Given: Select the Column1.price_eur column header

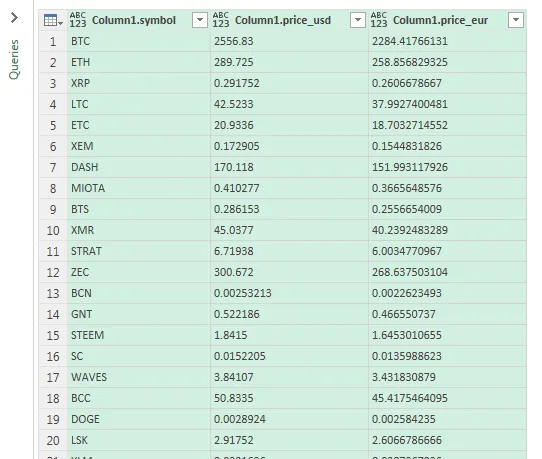Looking at the screenshot, I should click(x=448, y=20).
